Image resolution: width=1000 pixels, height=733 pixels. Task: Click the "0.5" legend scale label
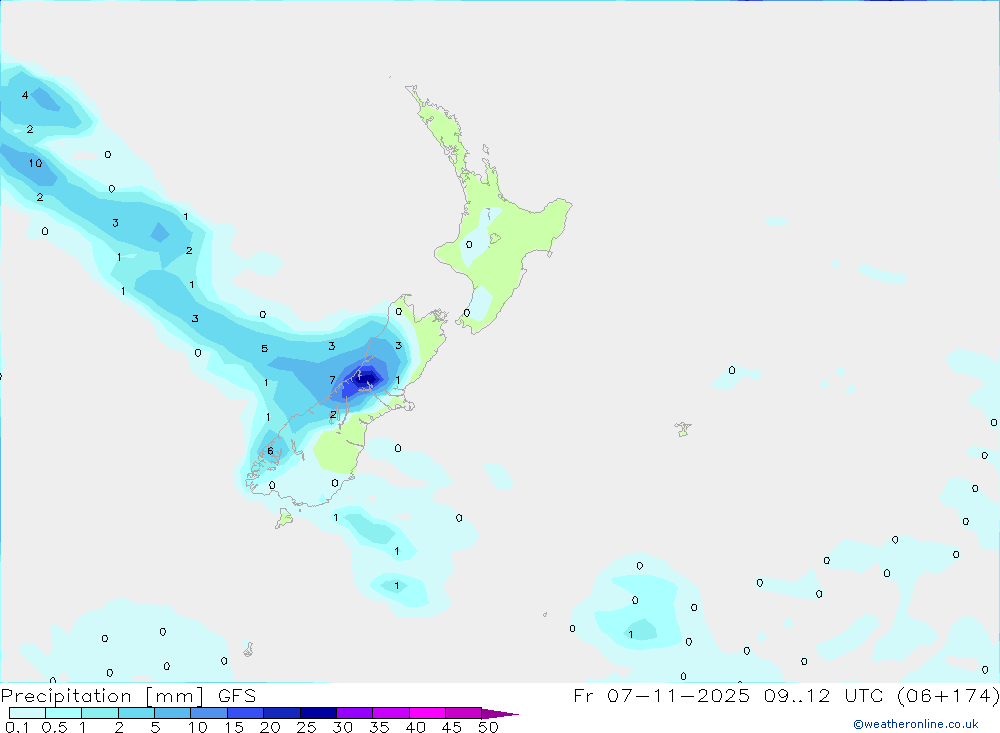(x=54, y=727)
